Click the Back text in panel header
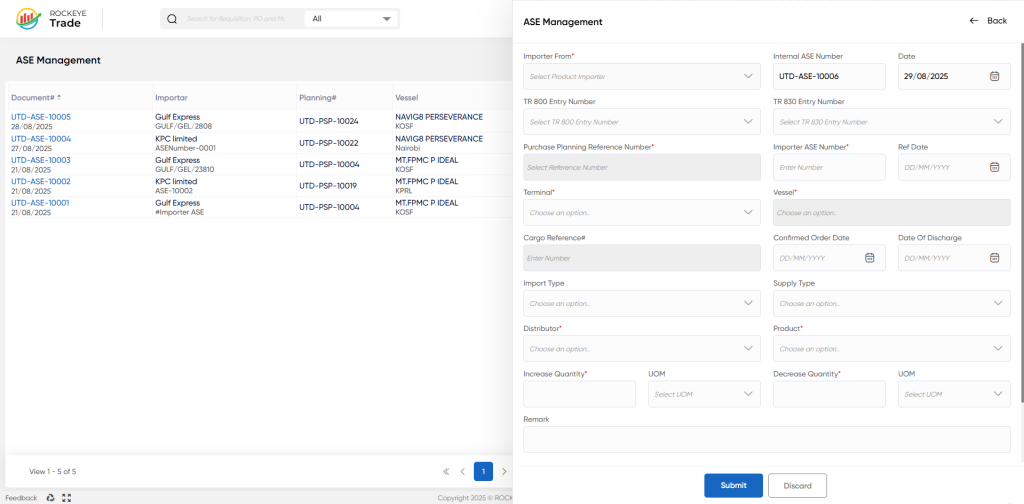The height and width of the screenshot is (504, 1024). tap(997, 21)
